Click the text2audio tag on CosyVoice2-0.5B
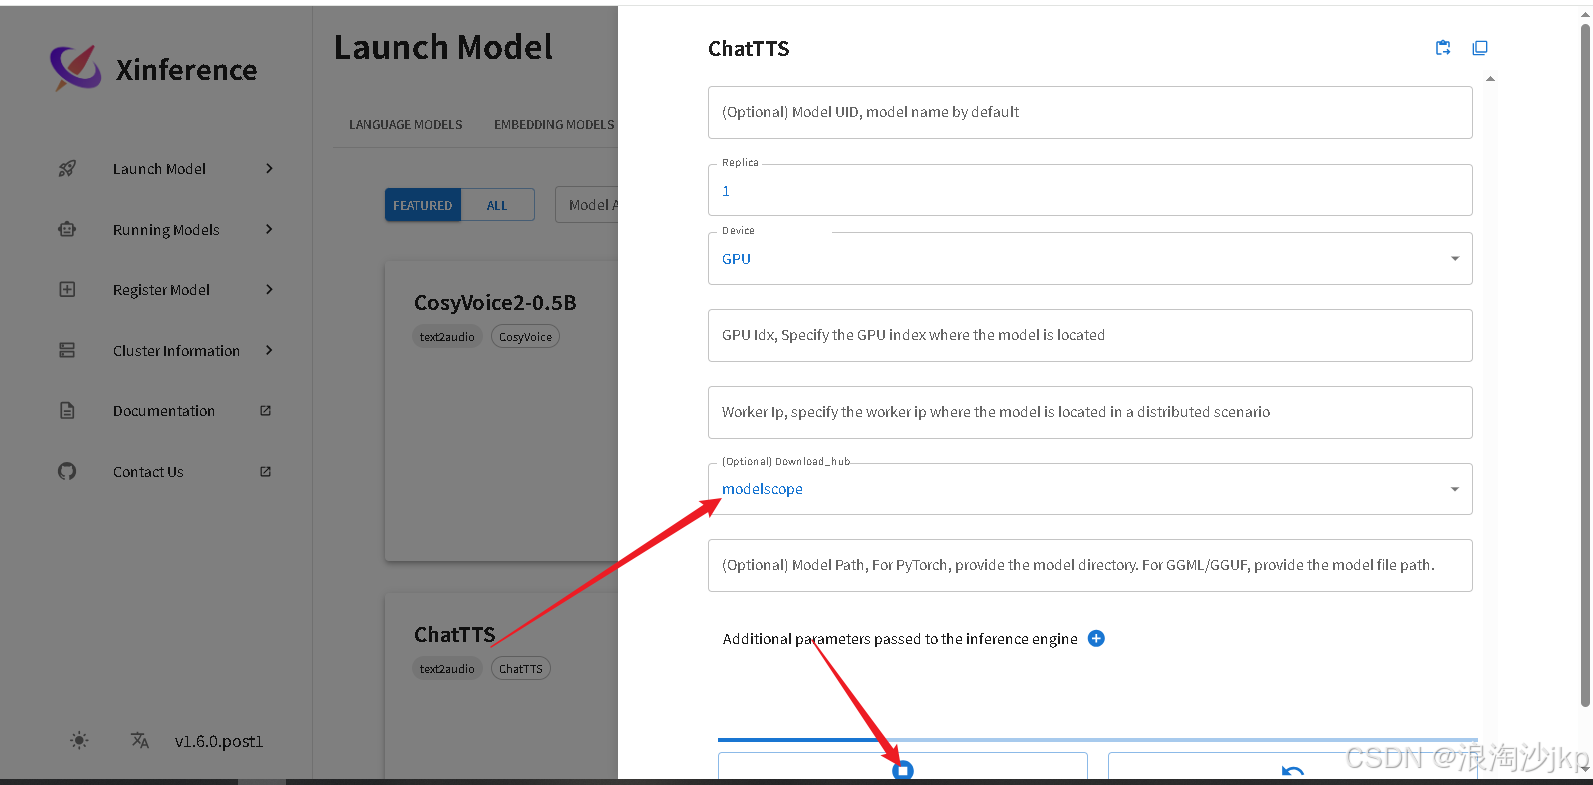 point(447,337)
